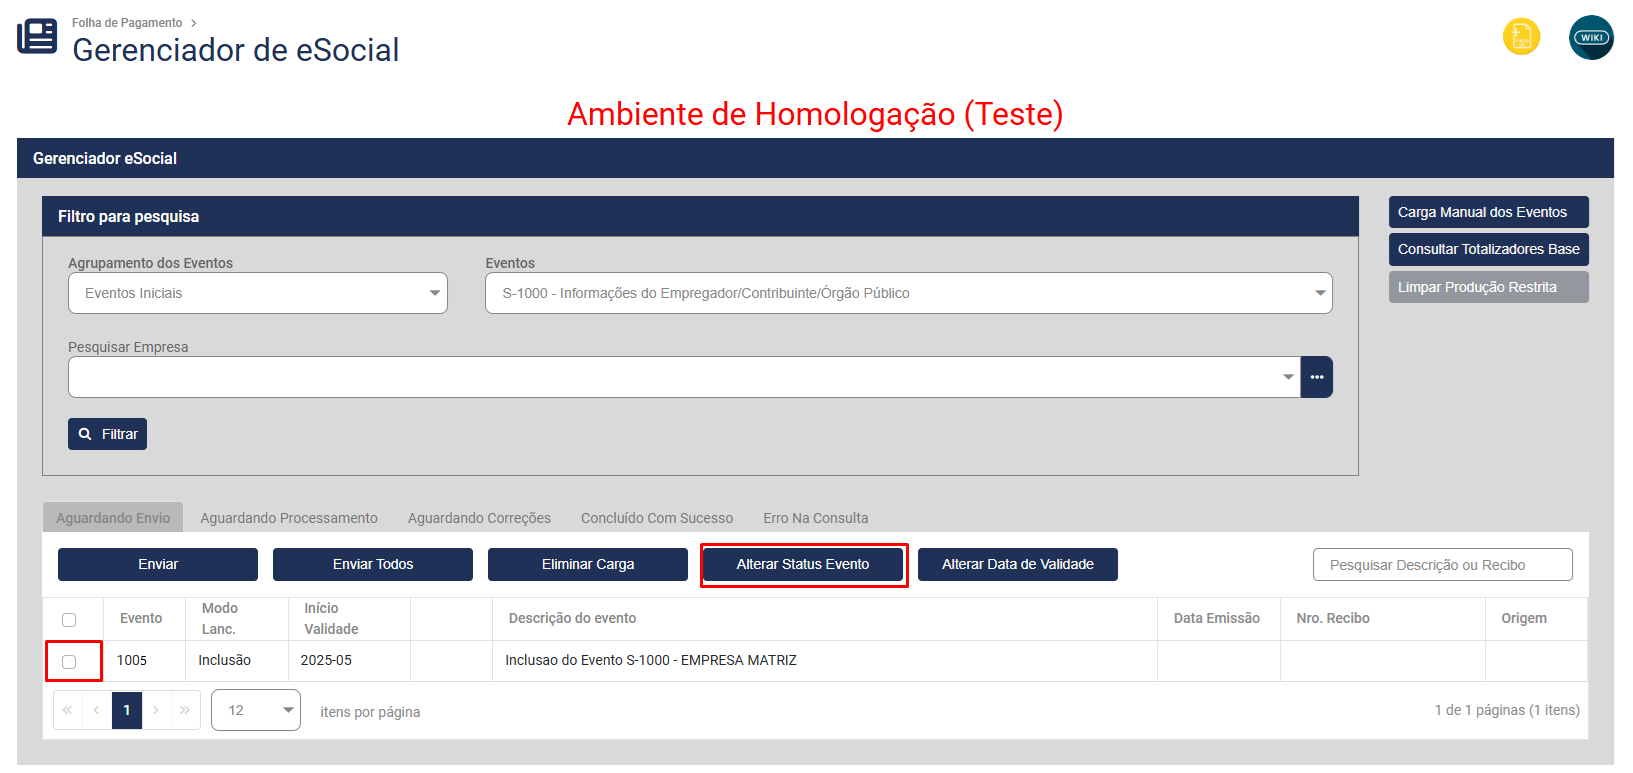Click the Filtrar search button
Image resolution: width=1633 pixels, height=773 pixels.
tap(107, 434)
